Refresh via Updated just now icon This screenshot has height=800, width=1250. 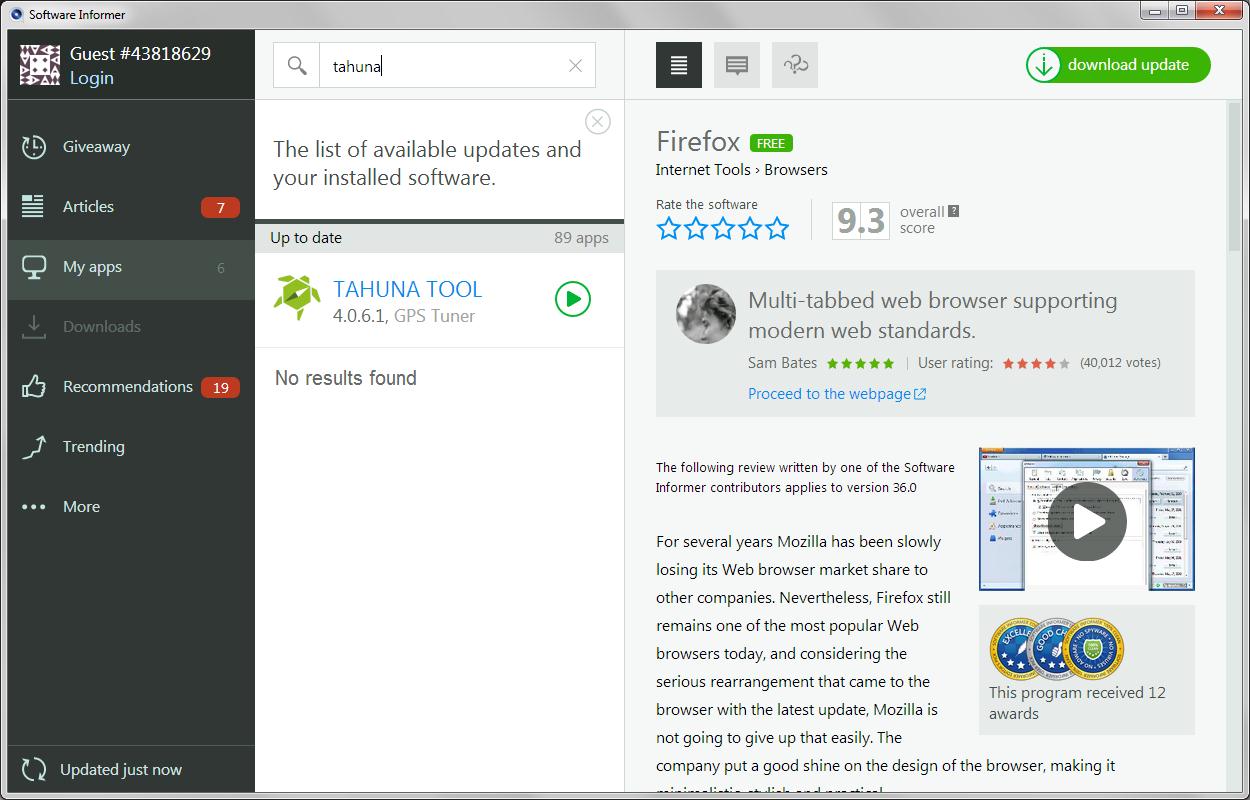(x=34, y=769)
